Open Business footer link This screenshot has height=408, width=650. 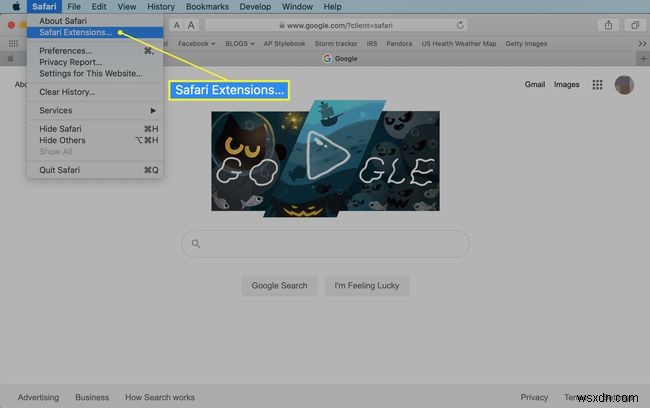92,397
